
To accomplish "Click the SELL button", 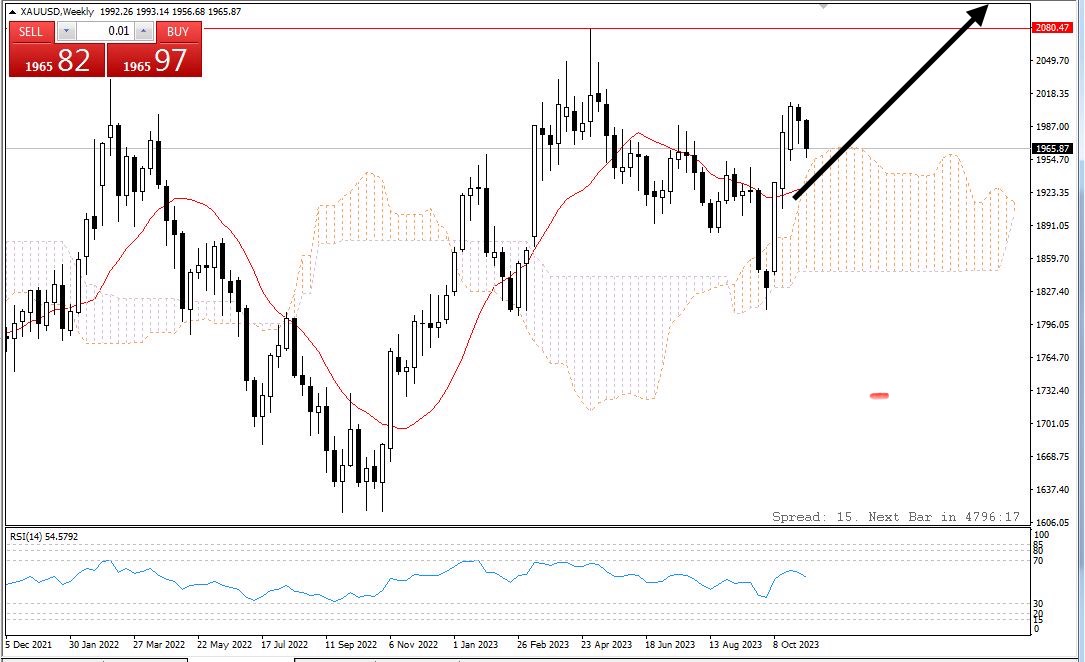I will [x=30, y=32].
